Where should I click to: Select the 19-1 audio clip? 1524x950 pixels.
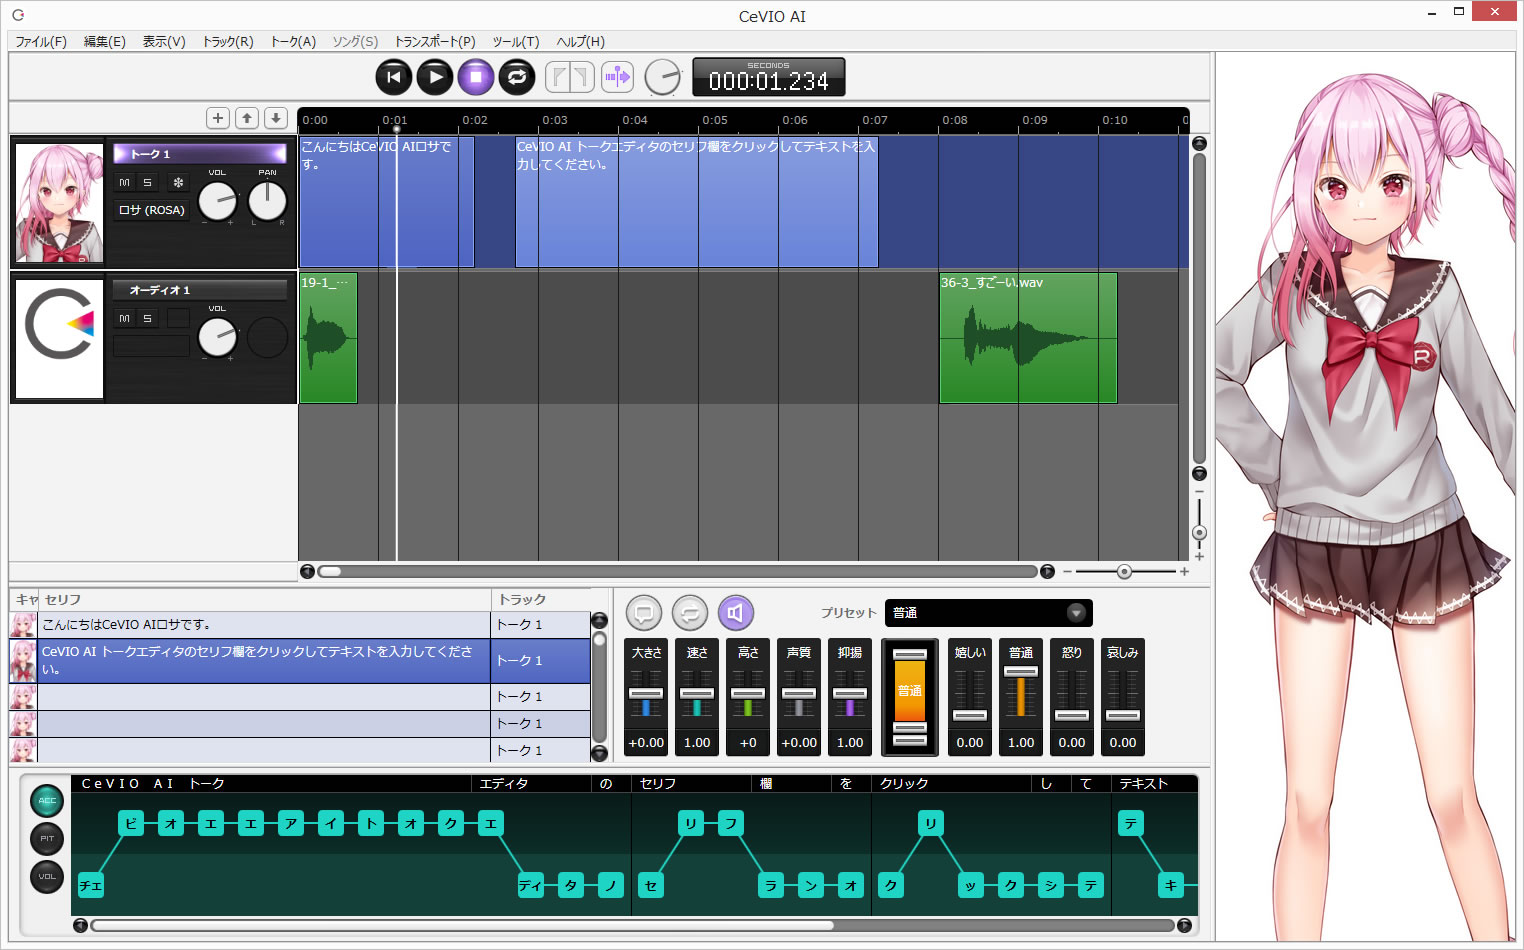pyautogui.click(x=328, y=338)
